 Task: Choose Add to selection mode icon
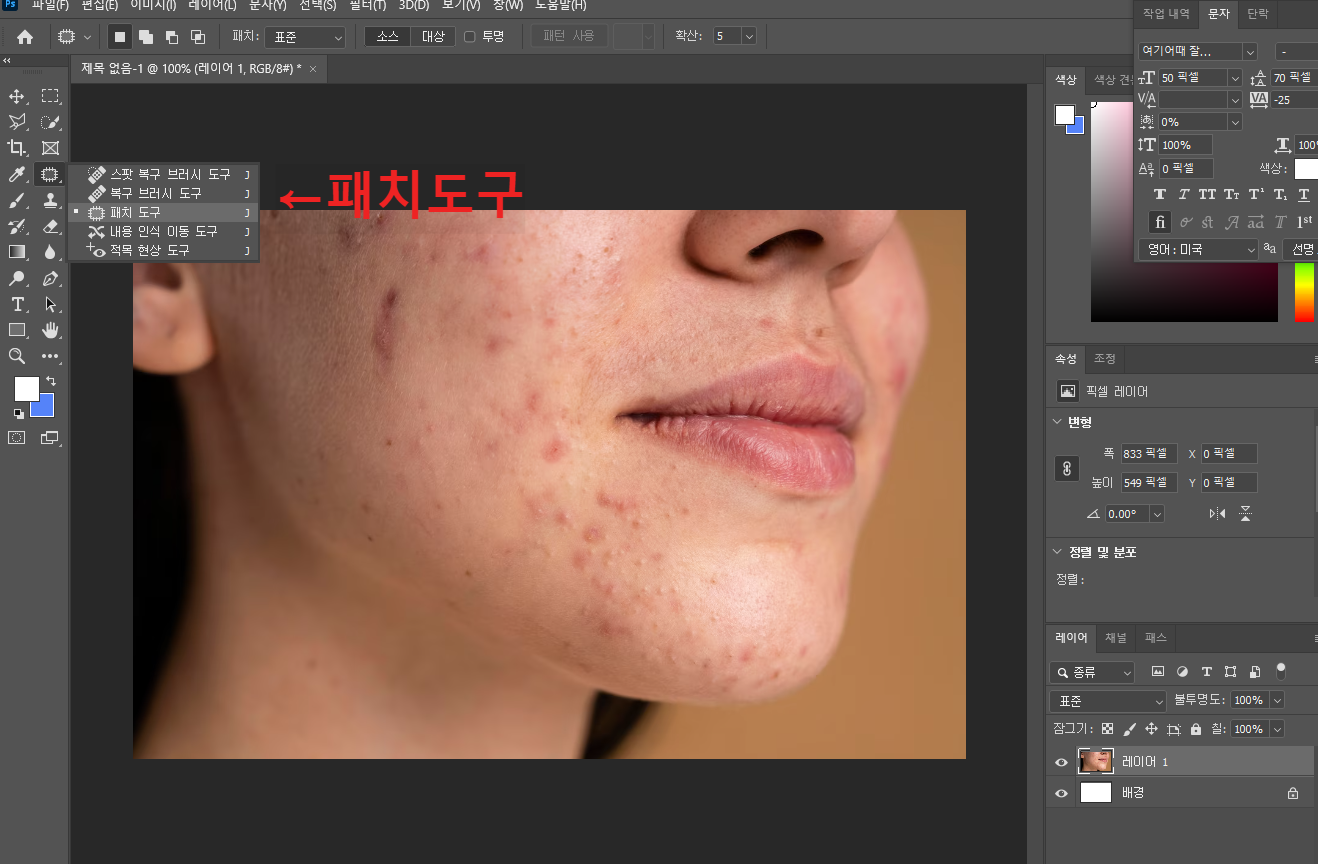click(146, 37)
